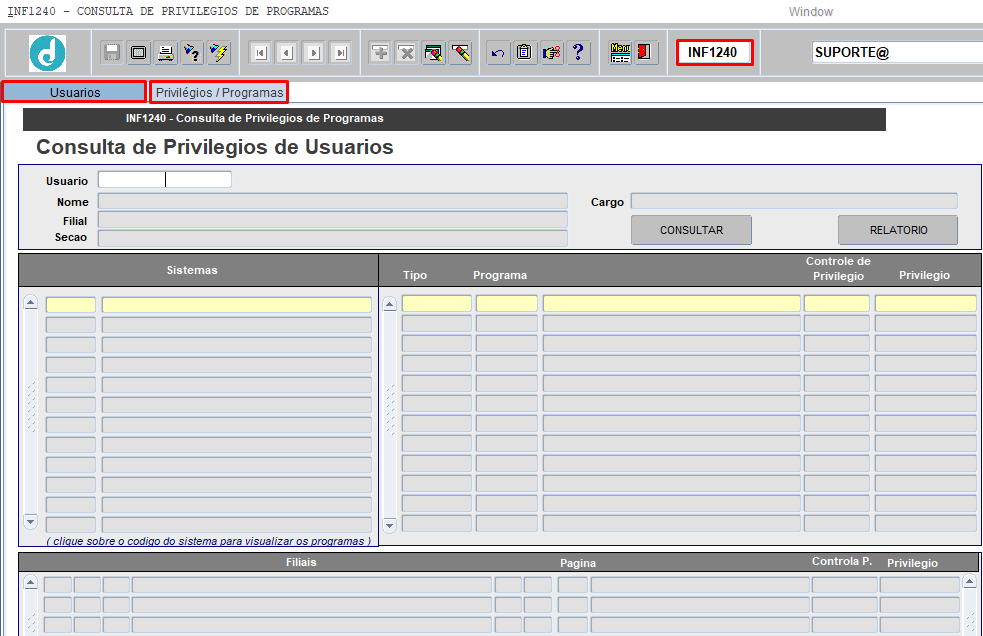983x636 pixels.
Task: Select the first yellow Sistemas code cell
Action: [x=71, y=305]
